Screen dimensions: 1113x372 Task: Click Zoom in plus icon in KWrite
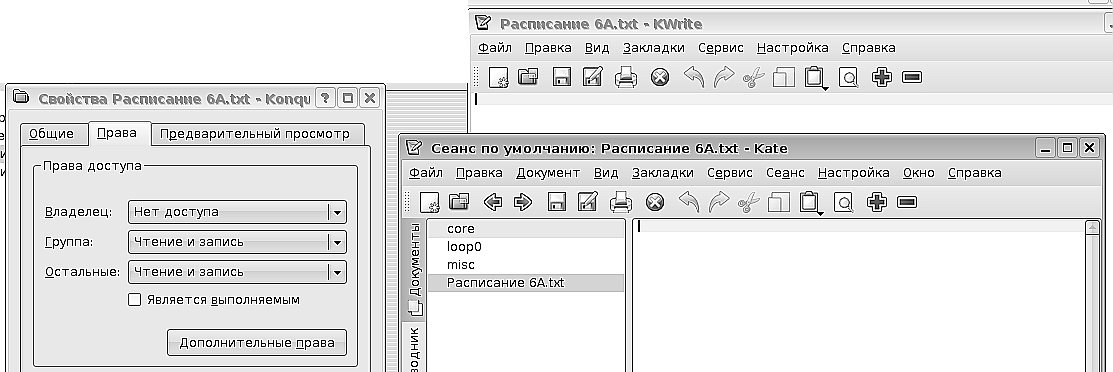click(x=882, y=77)
